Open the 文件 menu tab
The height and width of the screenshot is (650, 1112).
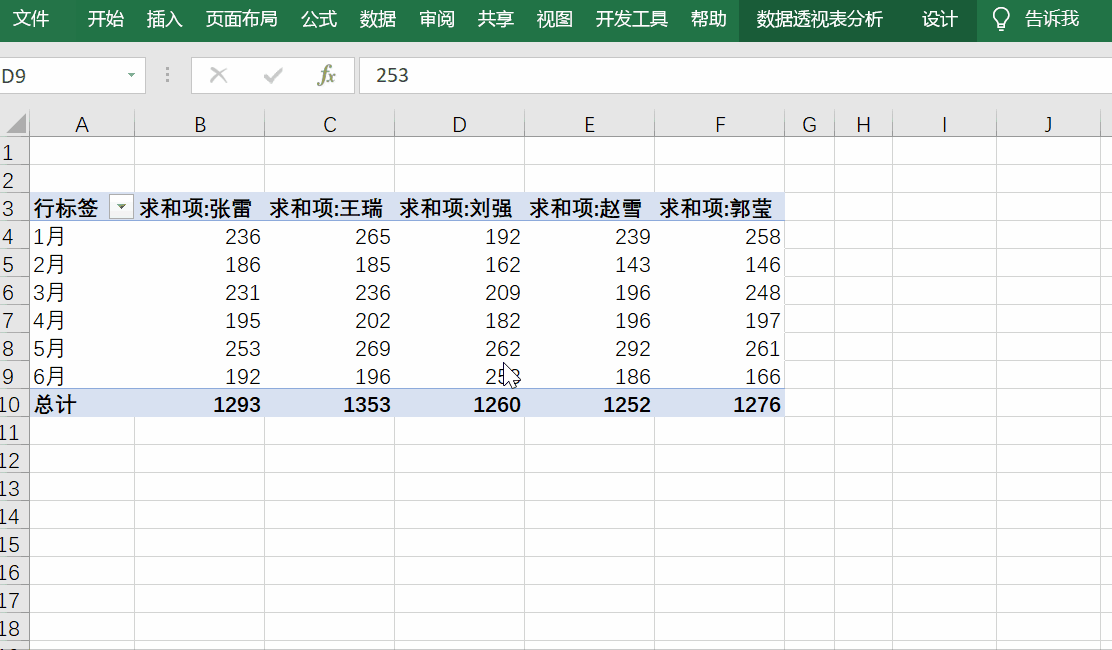(x=30, y=19)
